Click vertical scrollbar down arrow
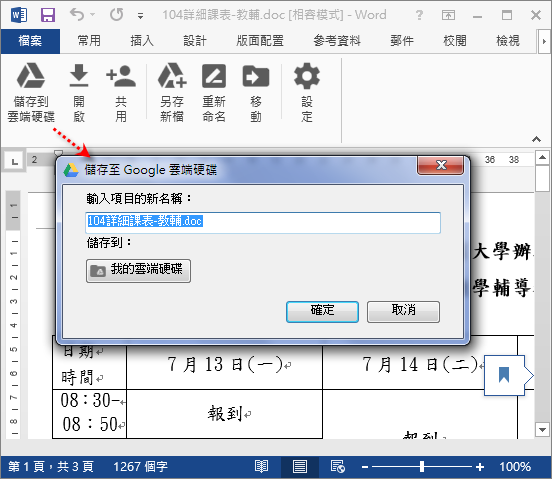This screenshot has height=479, width=552. pos(542,430)
